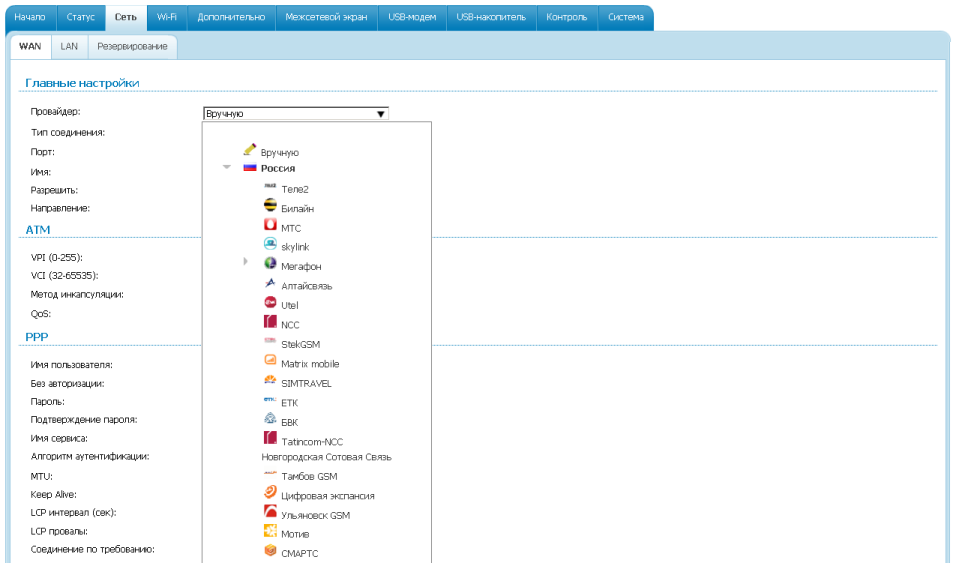
Task: Click the Мотив logo icon
Action: (x=270, y=531)
